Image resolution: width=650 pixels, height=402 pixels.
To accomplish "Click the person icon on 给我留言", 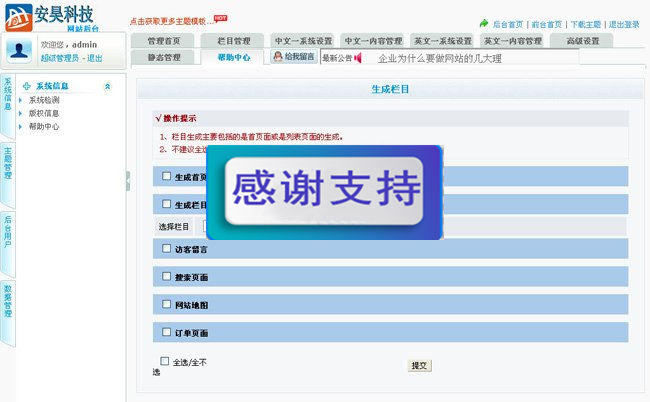I will click(278, 56).
